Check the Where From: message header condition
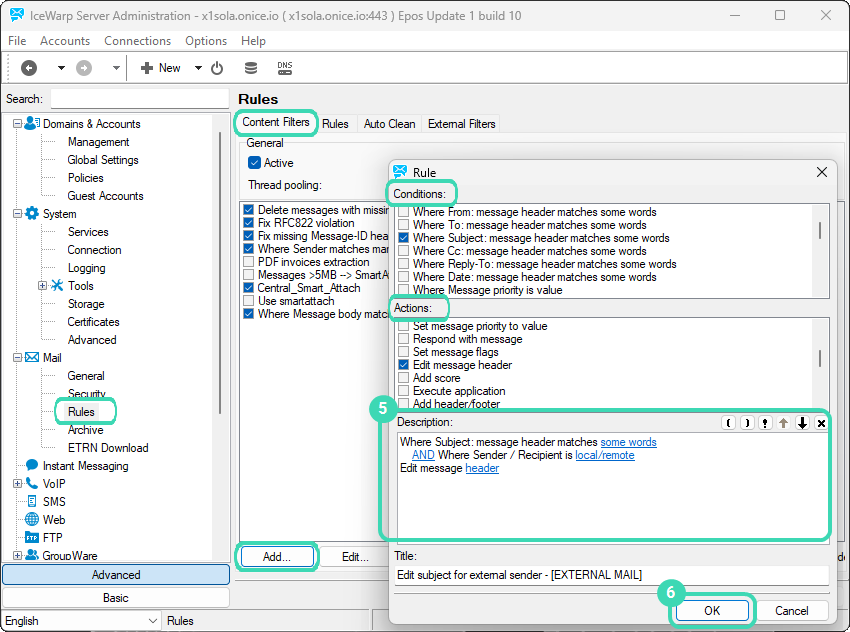 tap(403, 212)
